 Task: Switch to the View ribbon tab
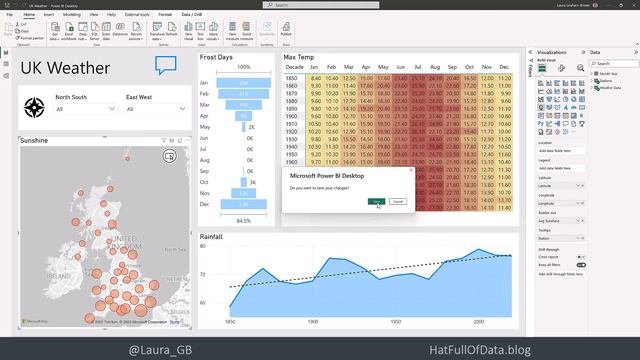[x=93, y=15]
